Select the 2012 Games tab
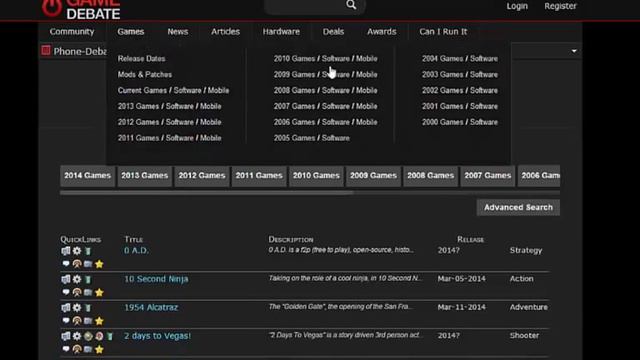 pos(202,176)
